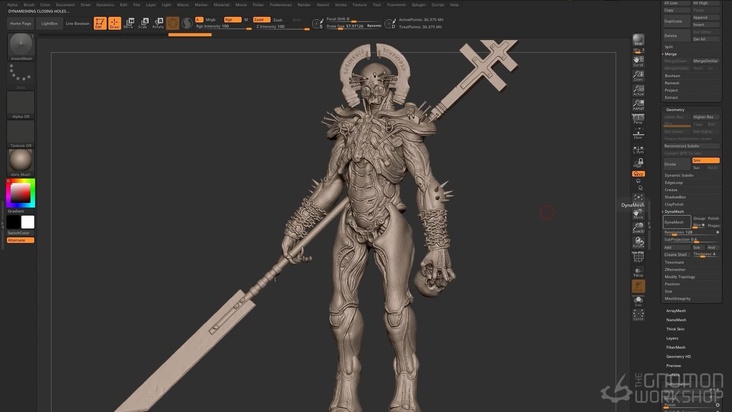Screen dimensions: 732x412
Task: Open the Render menu
Action: [x=304, y=5]
